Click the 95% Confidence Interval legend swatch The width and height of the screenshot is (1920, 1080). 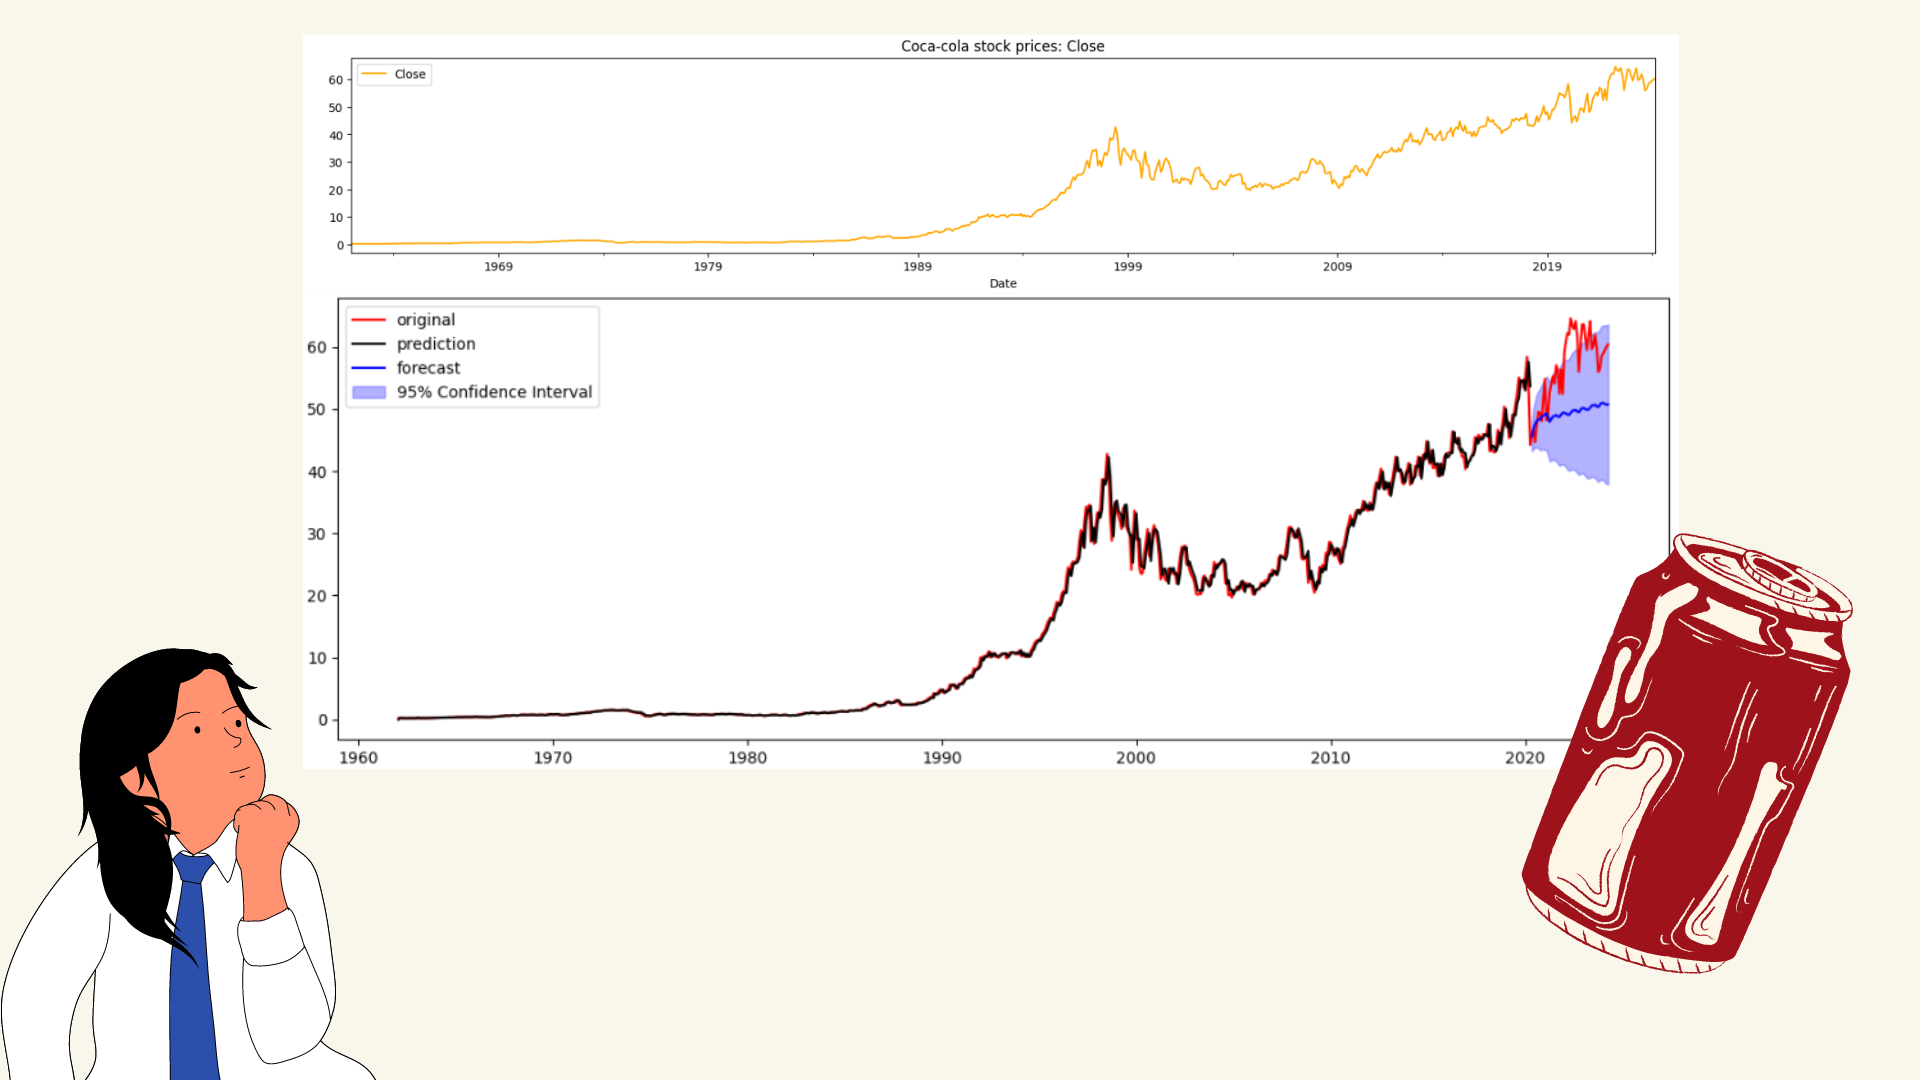tap(369, 392)
